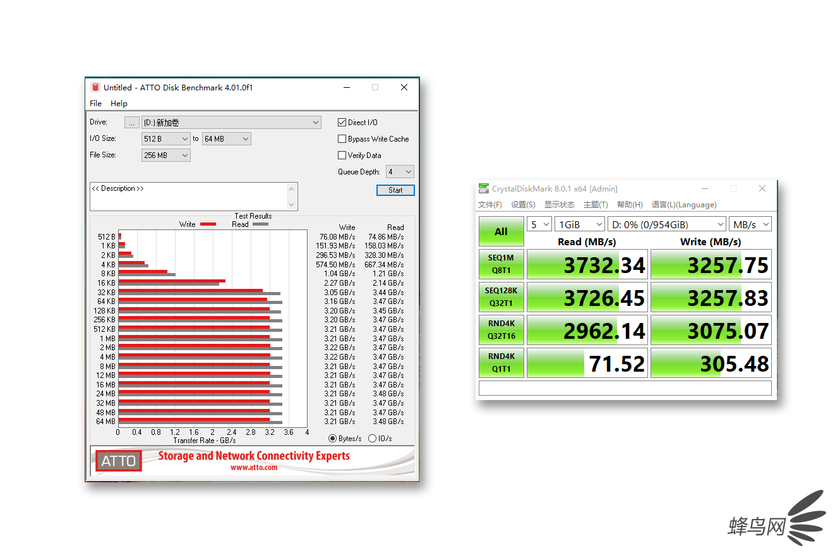840x560 pixels.
Task: Click RND4K Q1T1 write result 305.48
Action: pos(711,363)
